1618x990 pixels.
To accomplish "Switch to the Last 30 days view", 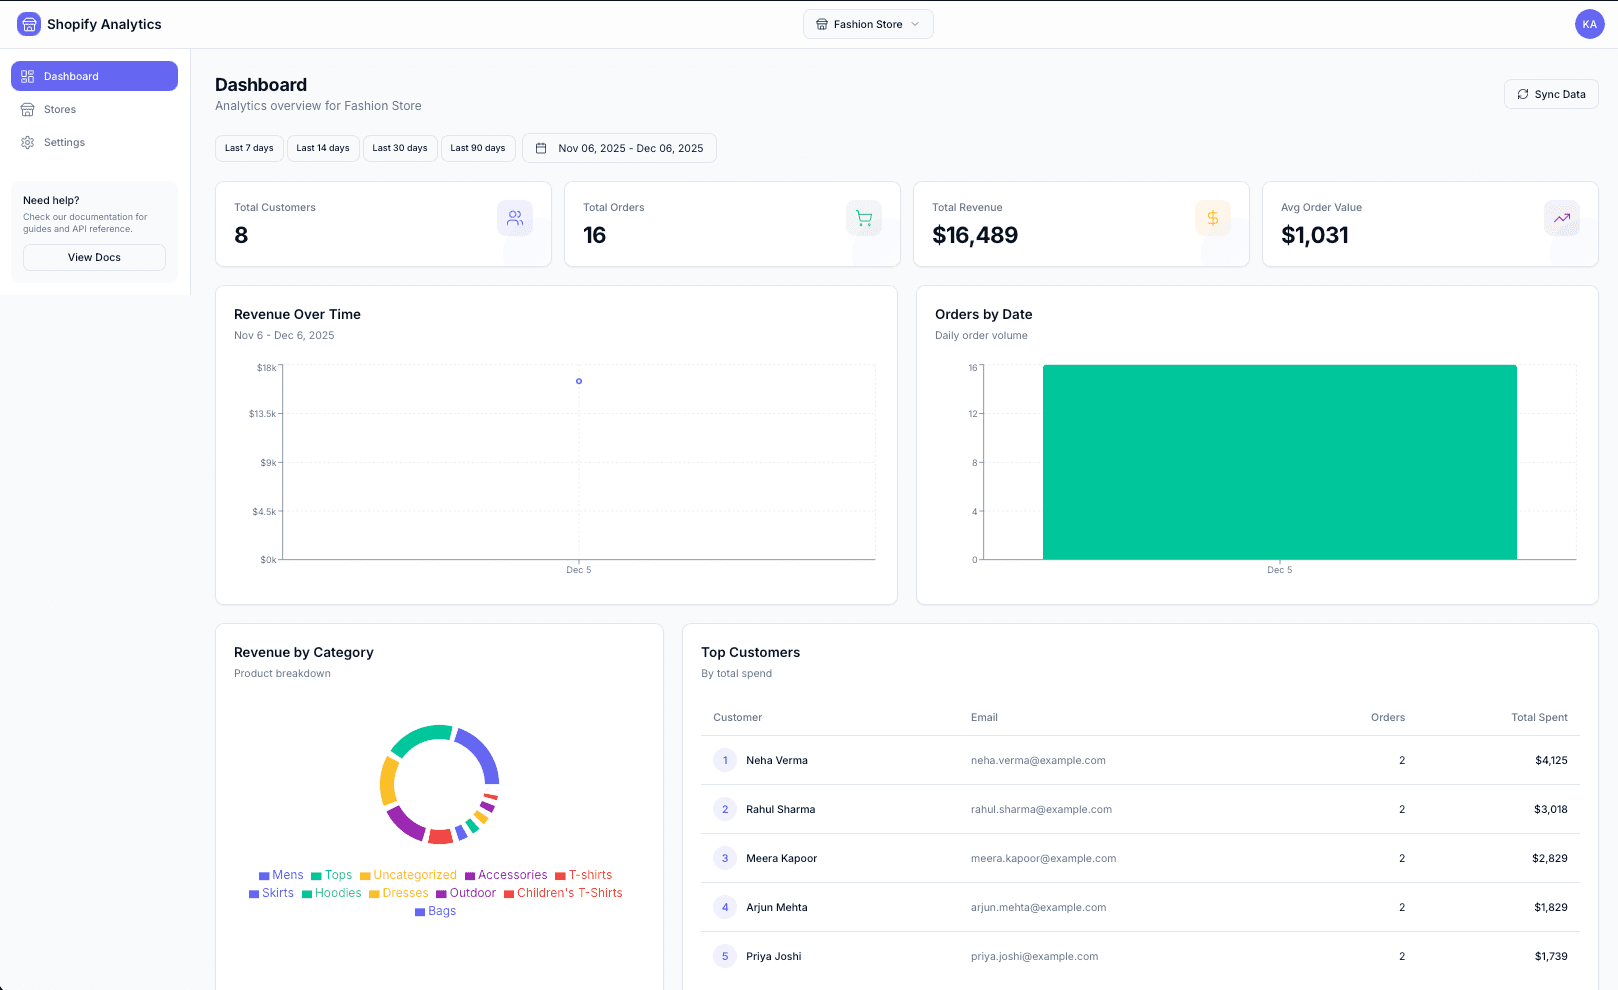I will (x=399, y=147).
